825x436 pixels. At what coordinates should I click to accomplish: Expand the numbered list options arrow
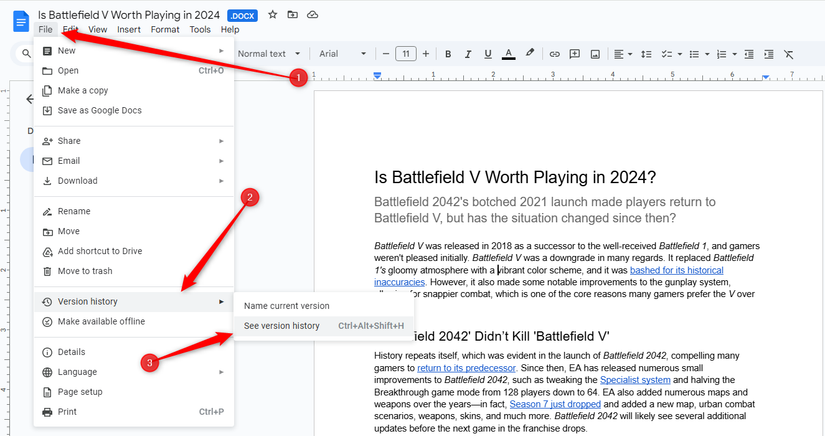(735, 54)
